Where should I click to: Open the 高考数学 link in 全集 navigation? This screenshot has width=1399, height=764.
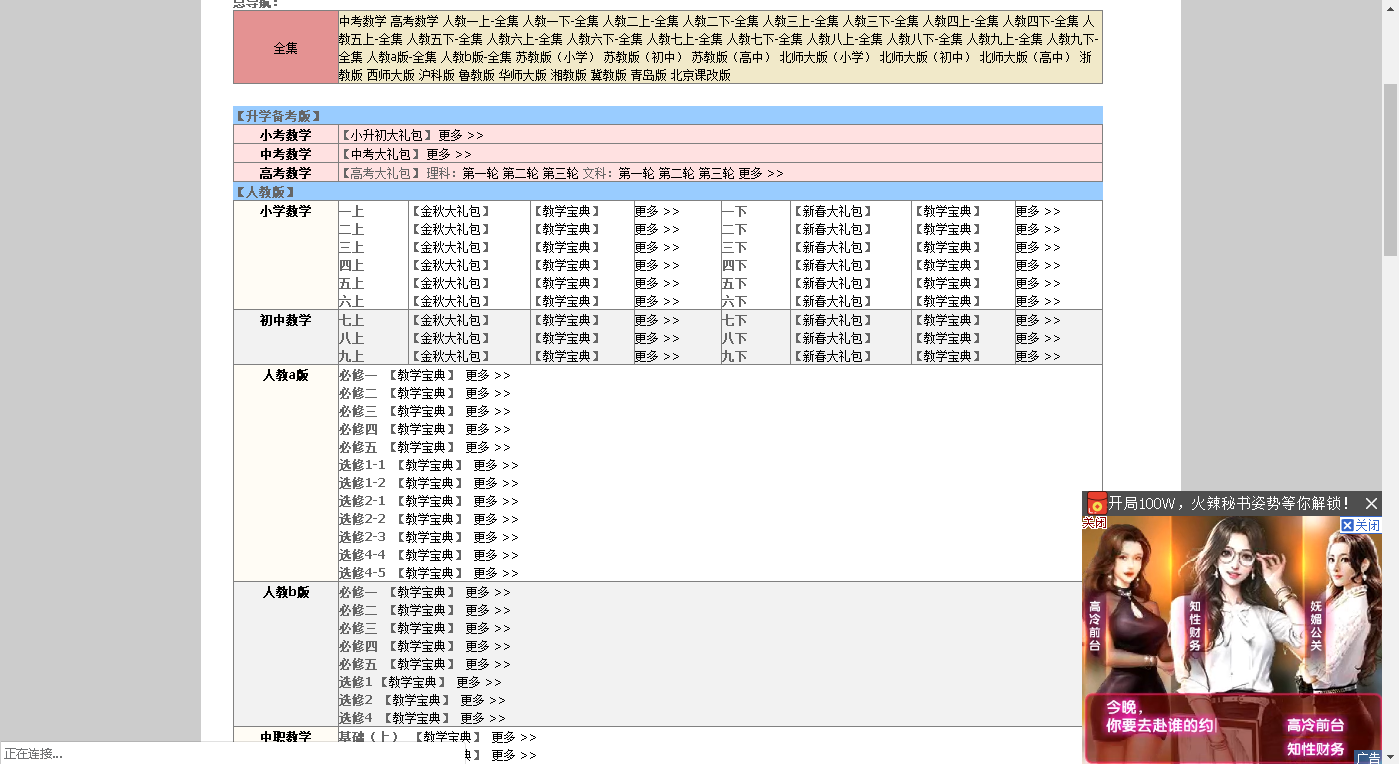(414, 21)
